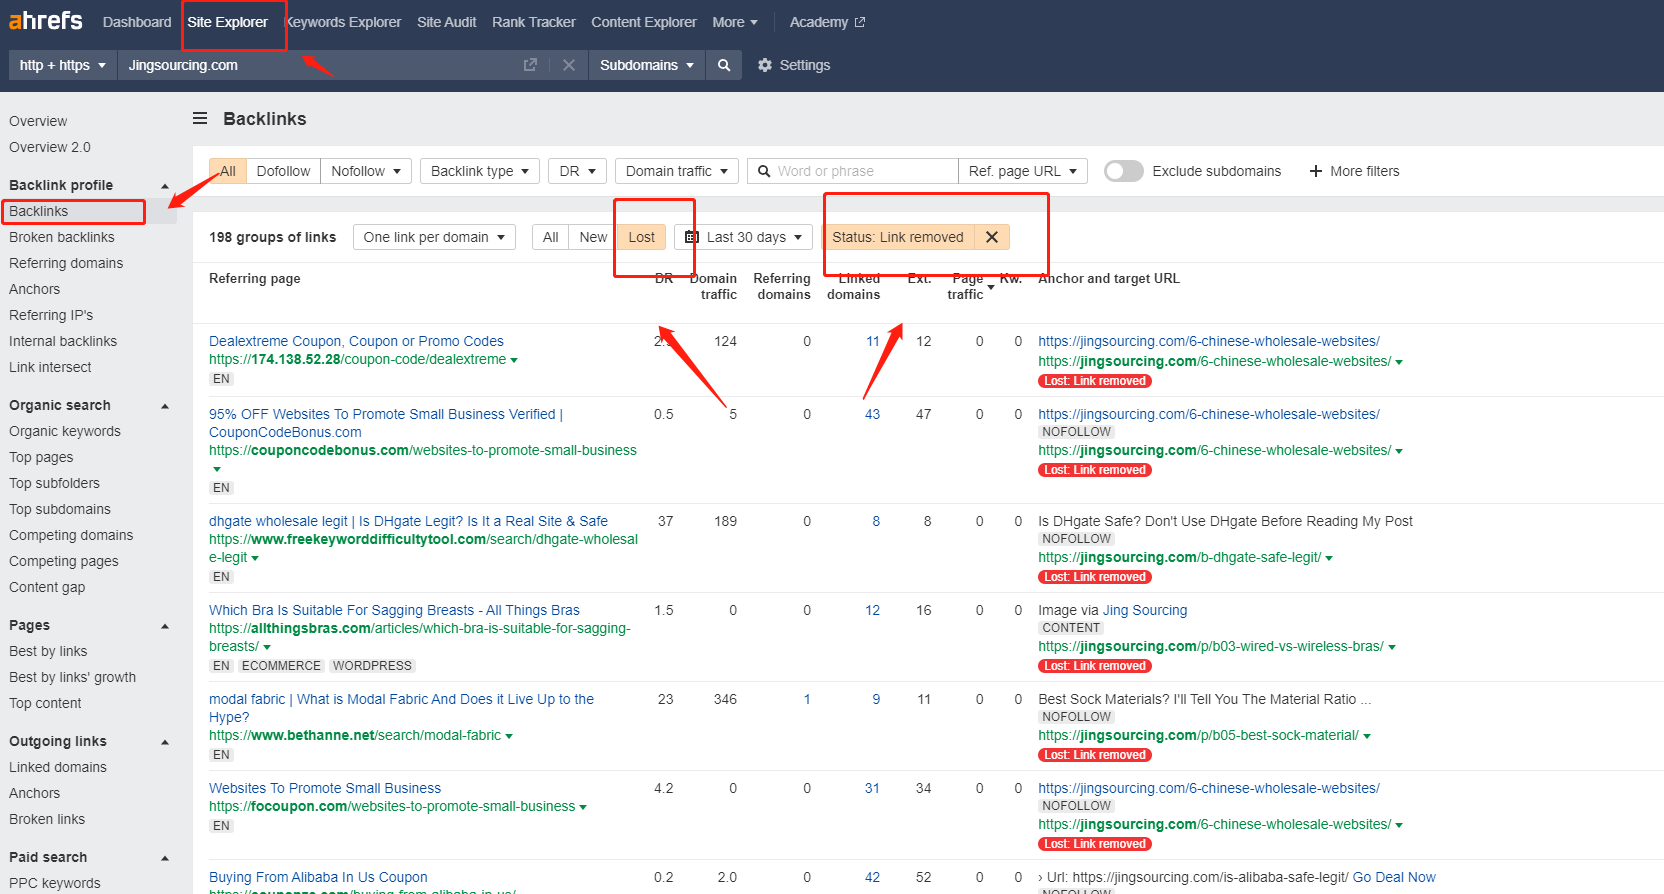Open Keywords Explorer

[x=343, y=22]
